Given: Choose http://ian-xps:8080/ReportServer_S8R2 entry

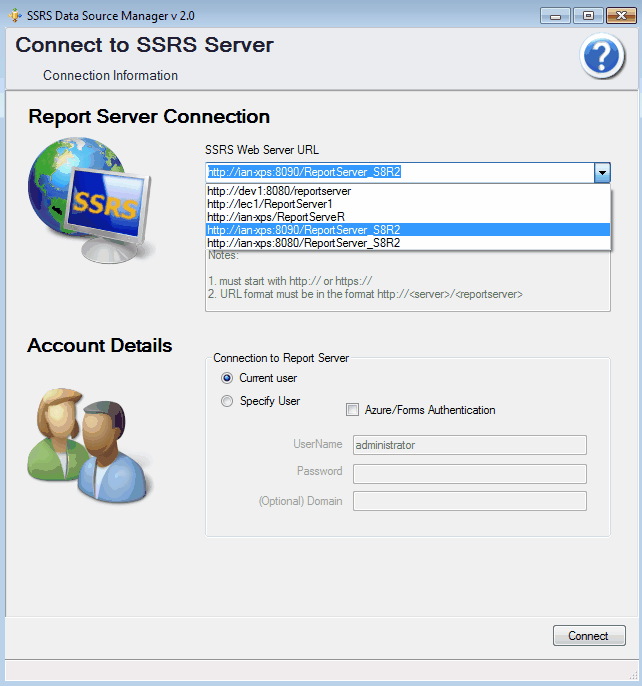Looking at the screenshot, I should point(408,243).
